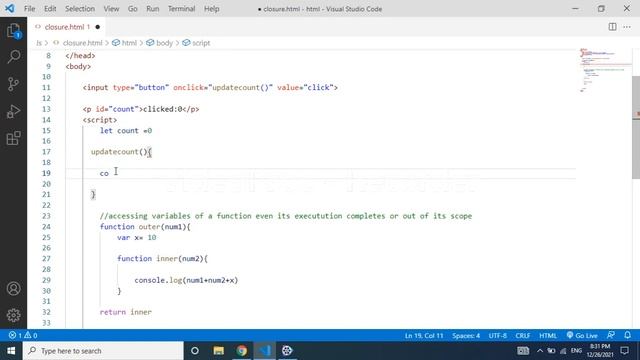
Task: Click 'var x= 10' on line 25
Action: [137, 237]
